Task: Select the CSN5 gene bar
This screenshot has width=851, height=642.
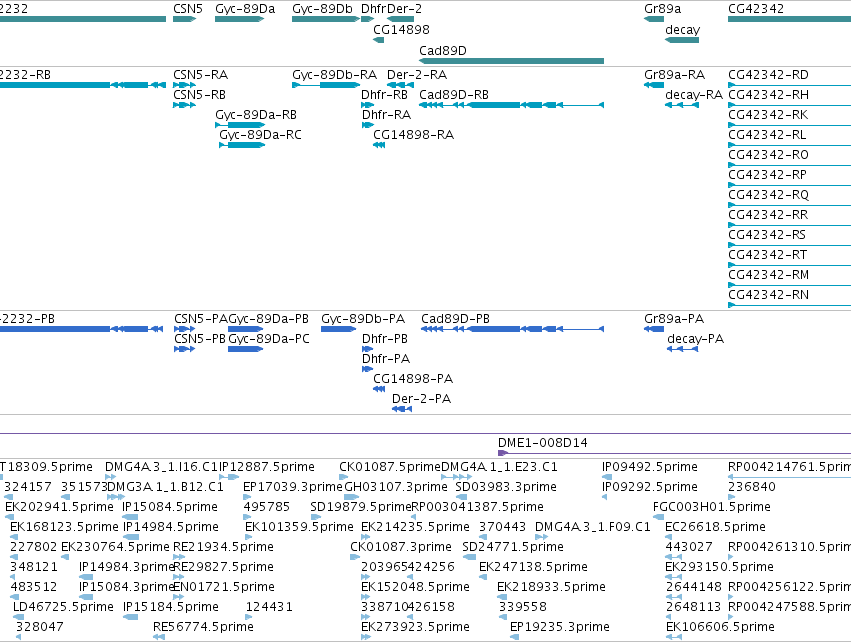Action: click(x=185, y=19)
